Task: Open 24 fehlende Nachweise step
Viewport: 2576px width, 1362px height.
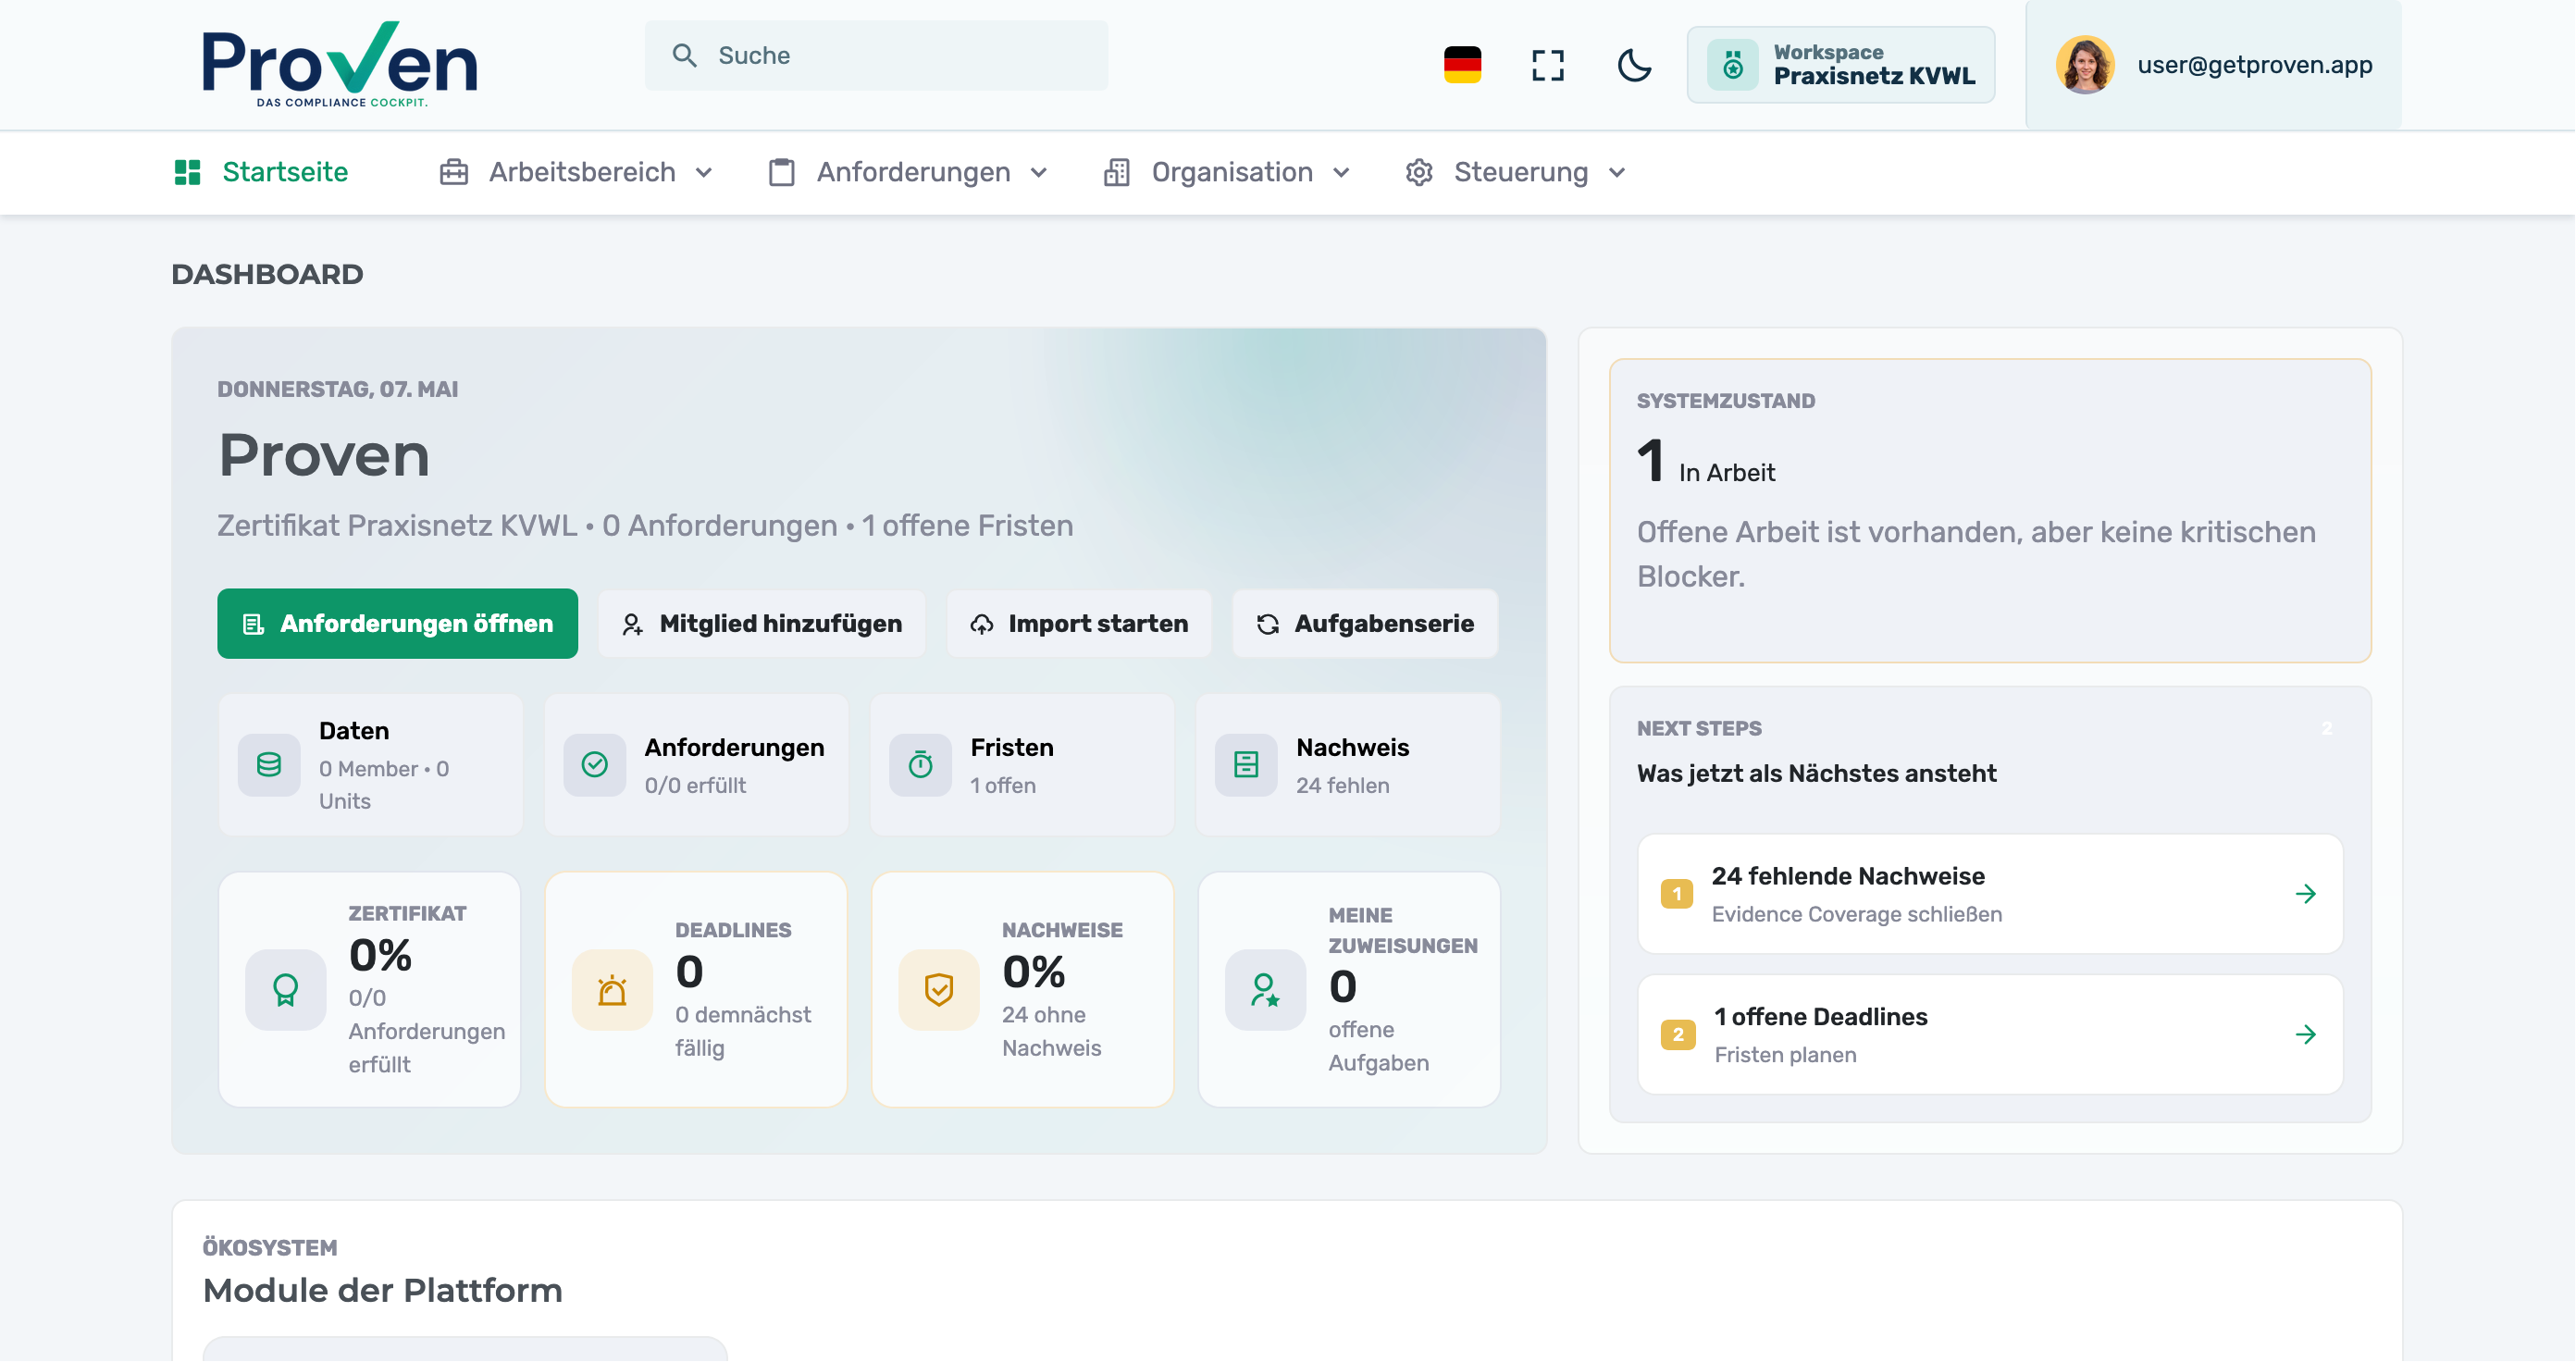Action: [1991, 895]
